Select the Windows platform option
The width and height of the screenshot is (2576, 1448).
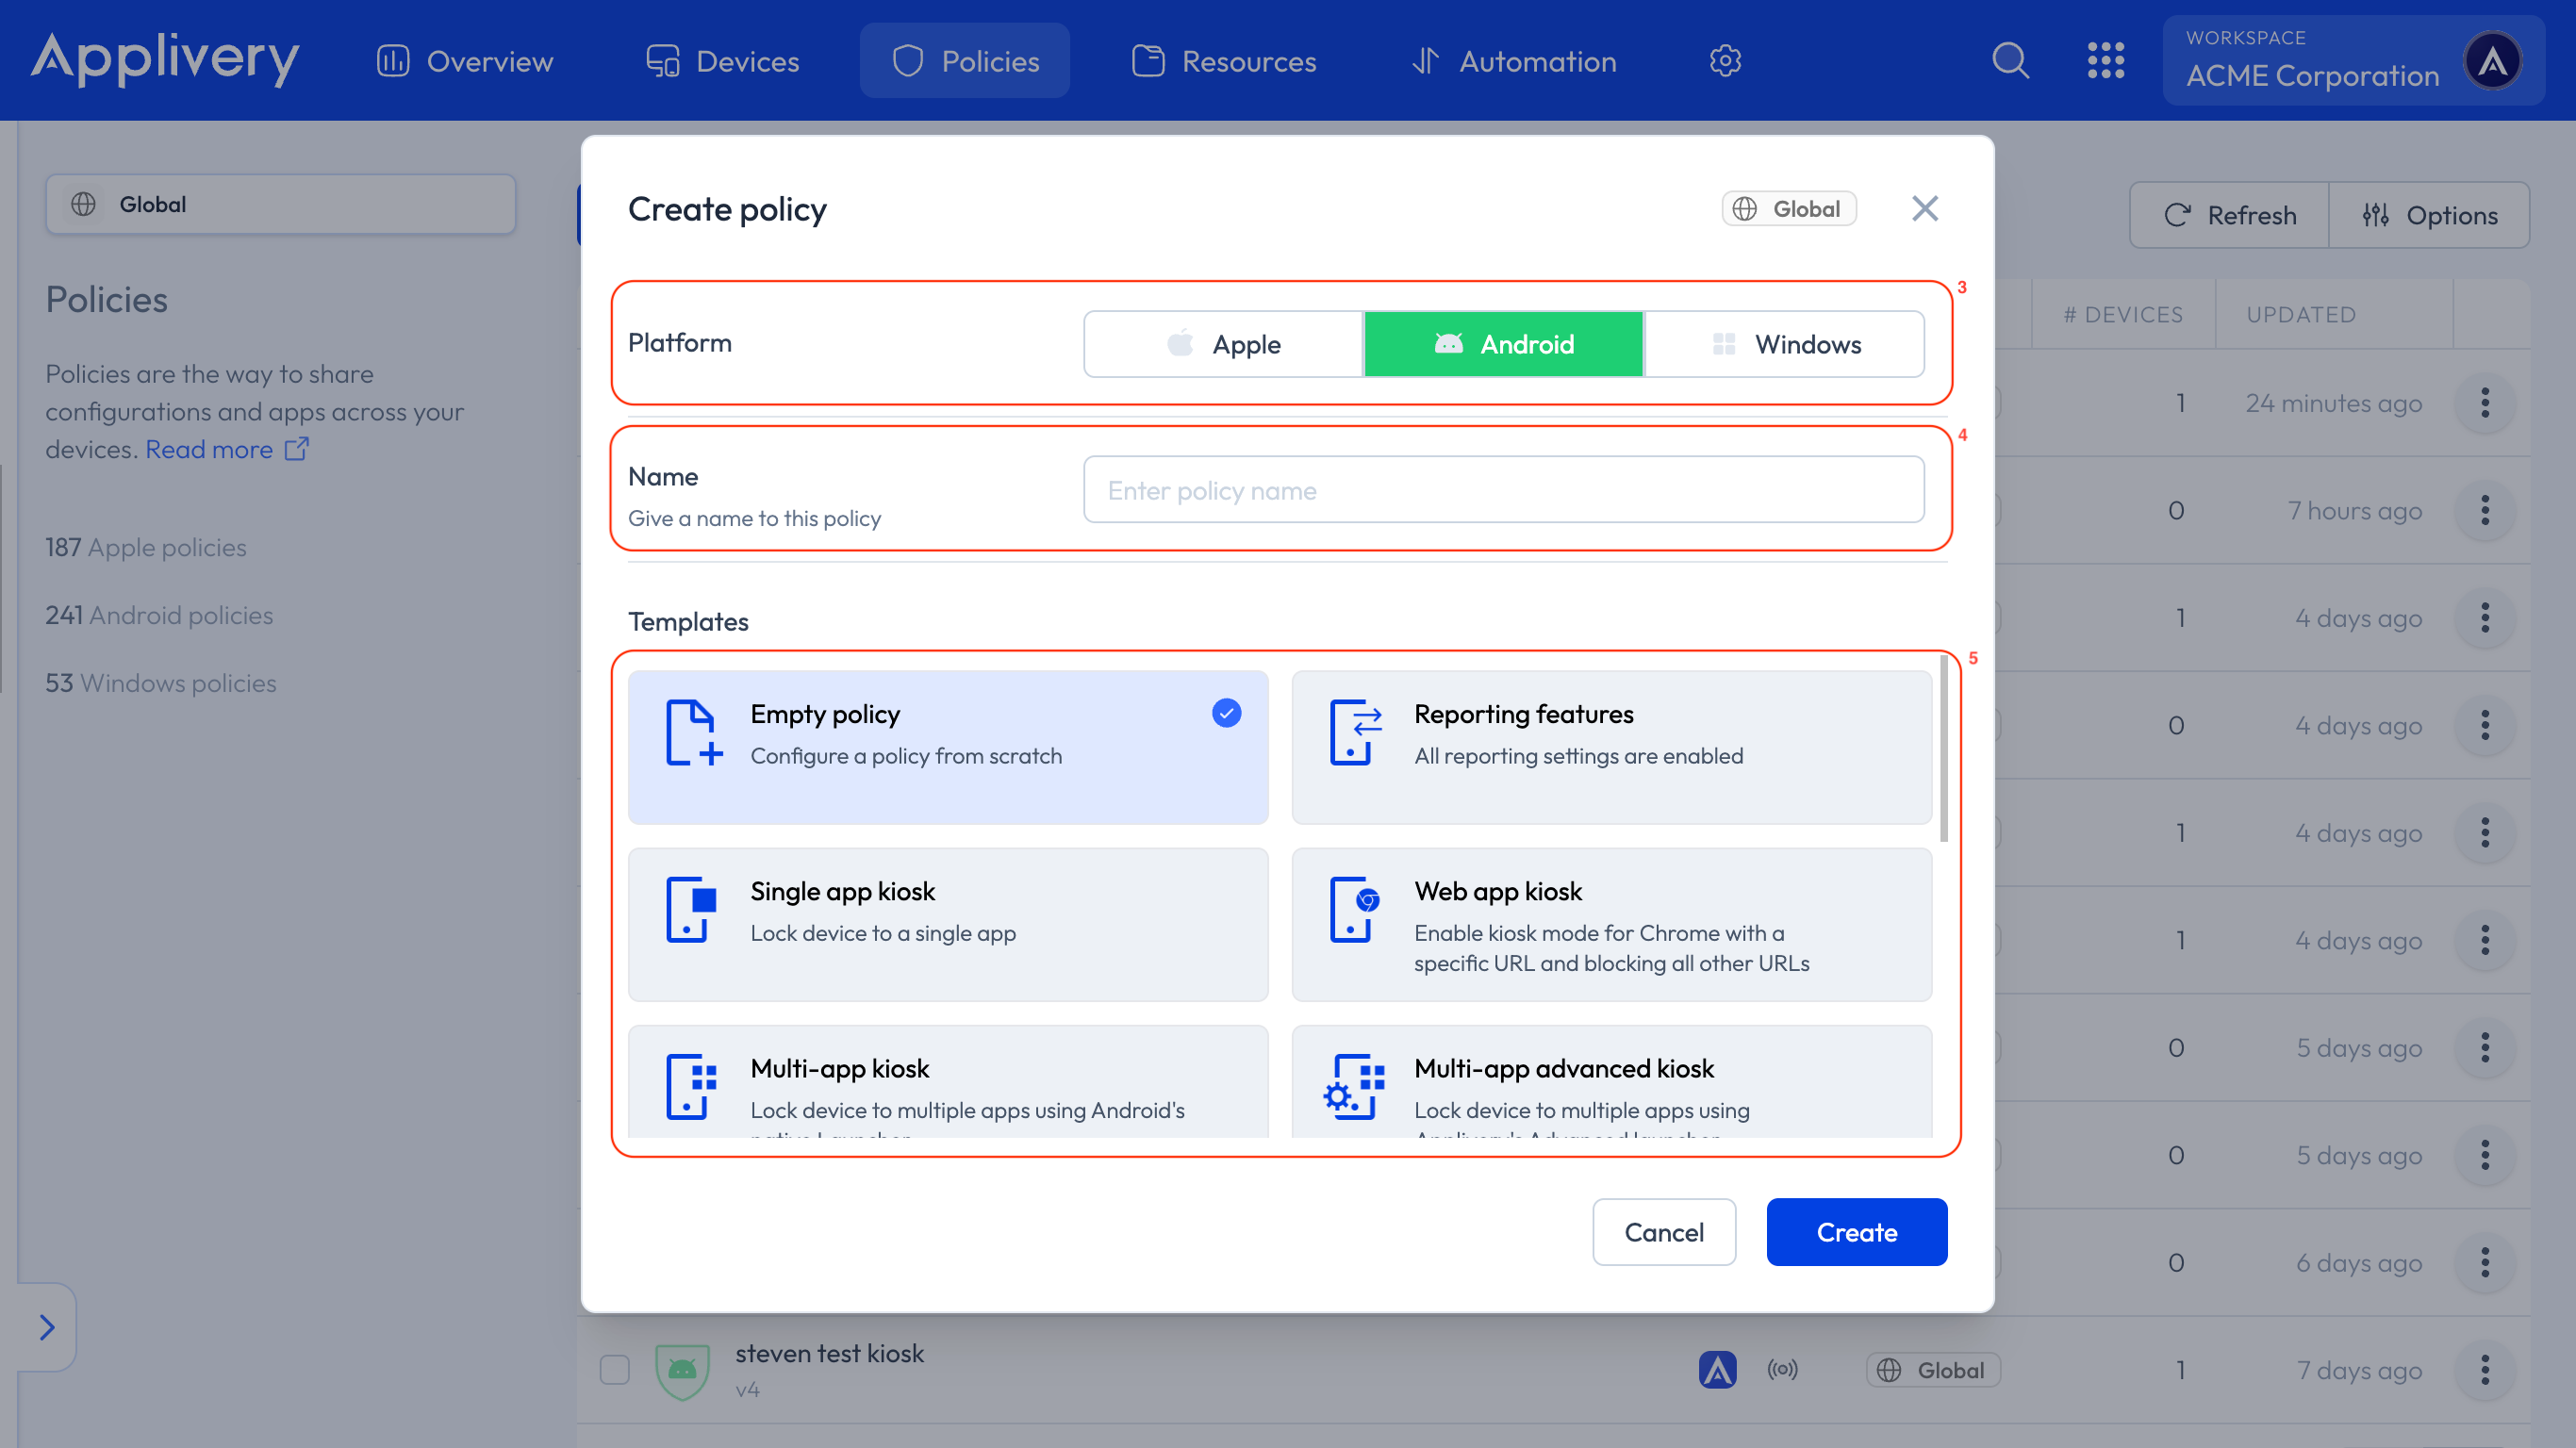[1785, 344]
